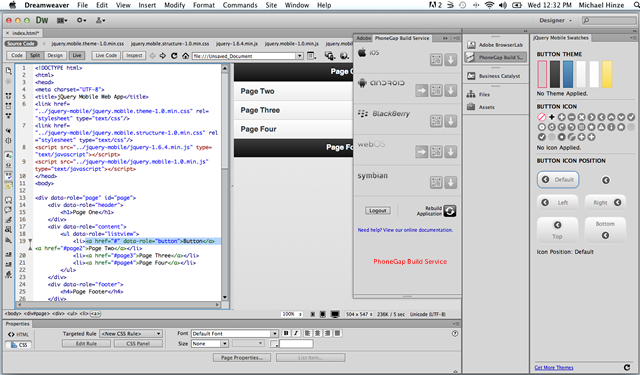Click the Android emulate arrow button
This screenshot has height=375, width=640.
[x=422, y=90]
